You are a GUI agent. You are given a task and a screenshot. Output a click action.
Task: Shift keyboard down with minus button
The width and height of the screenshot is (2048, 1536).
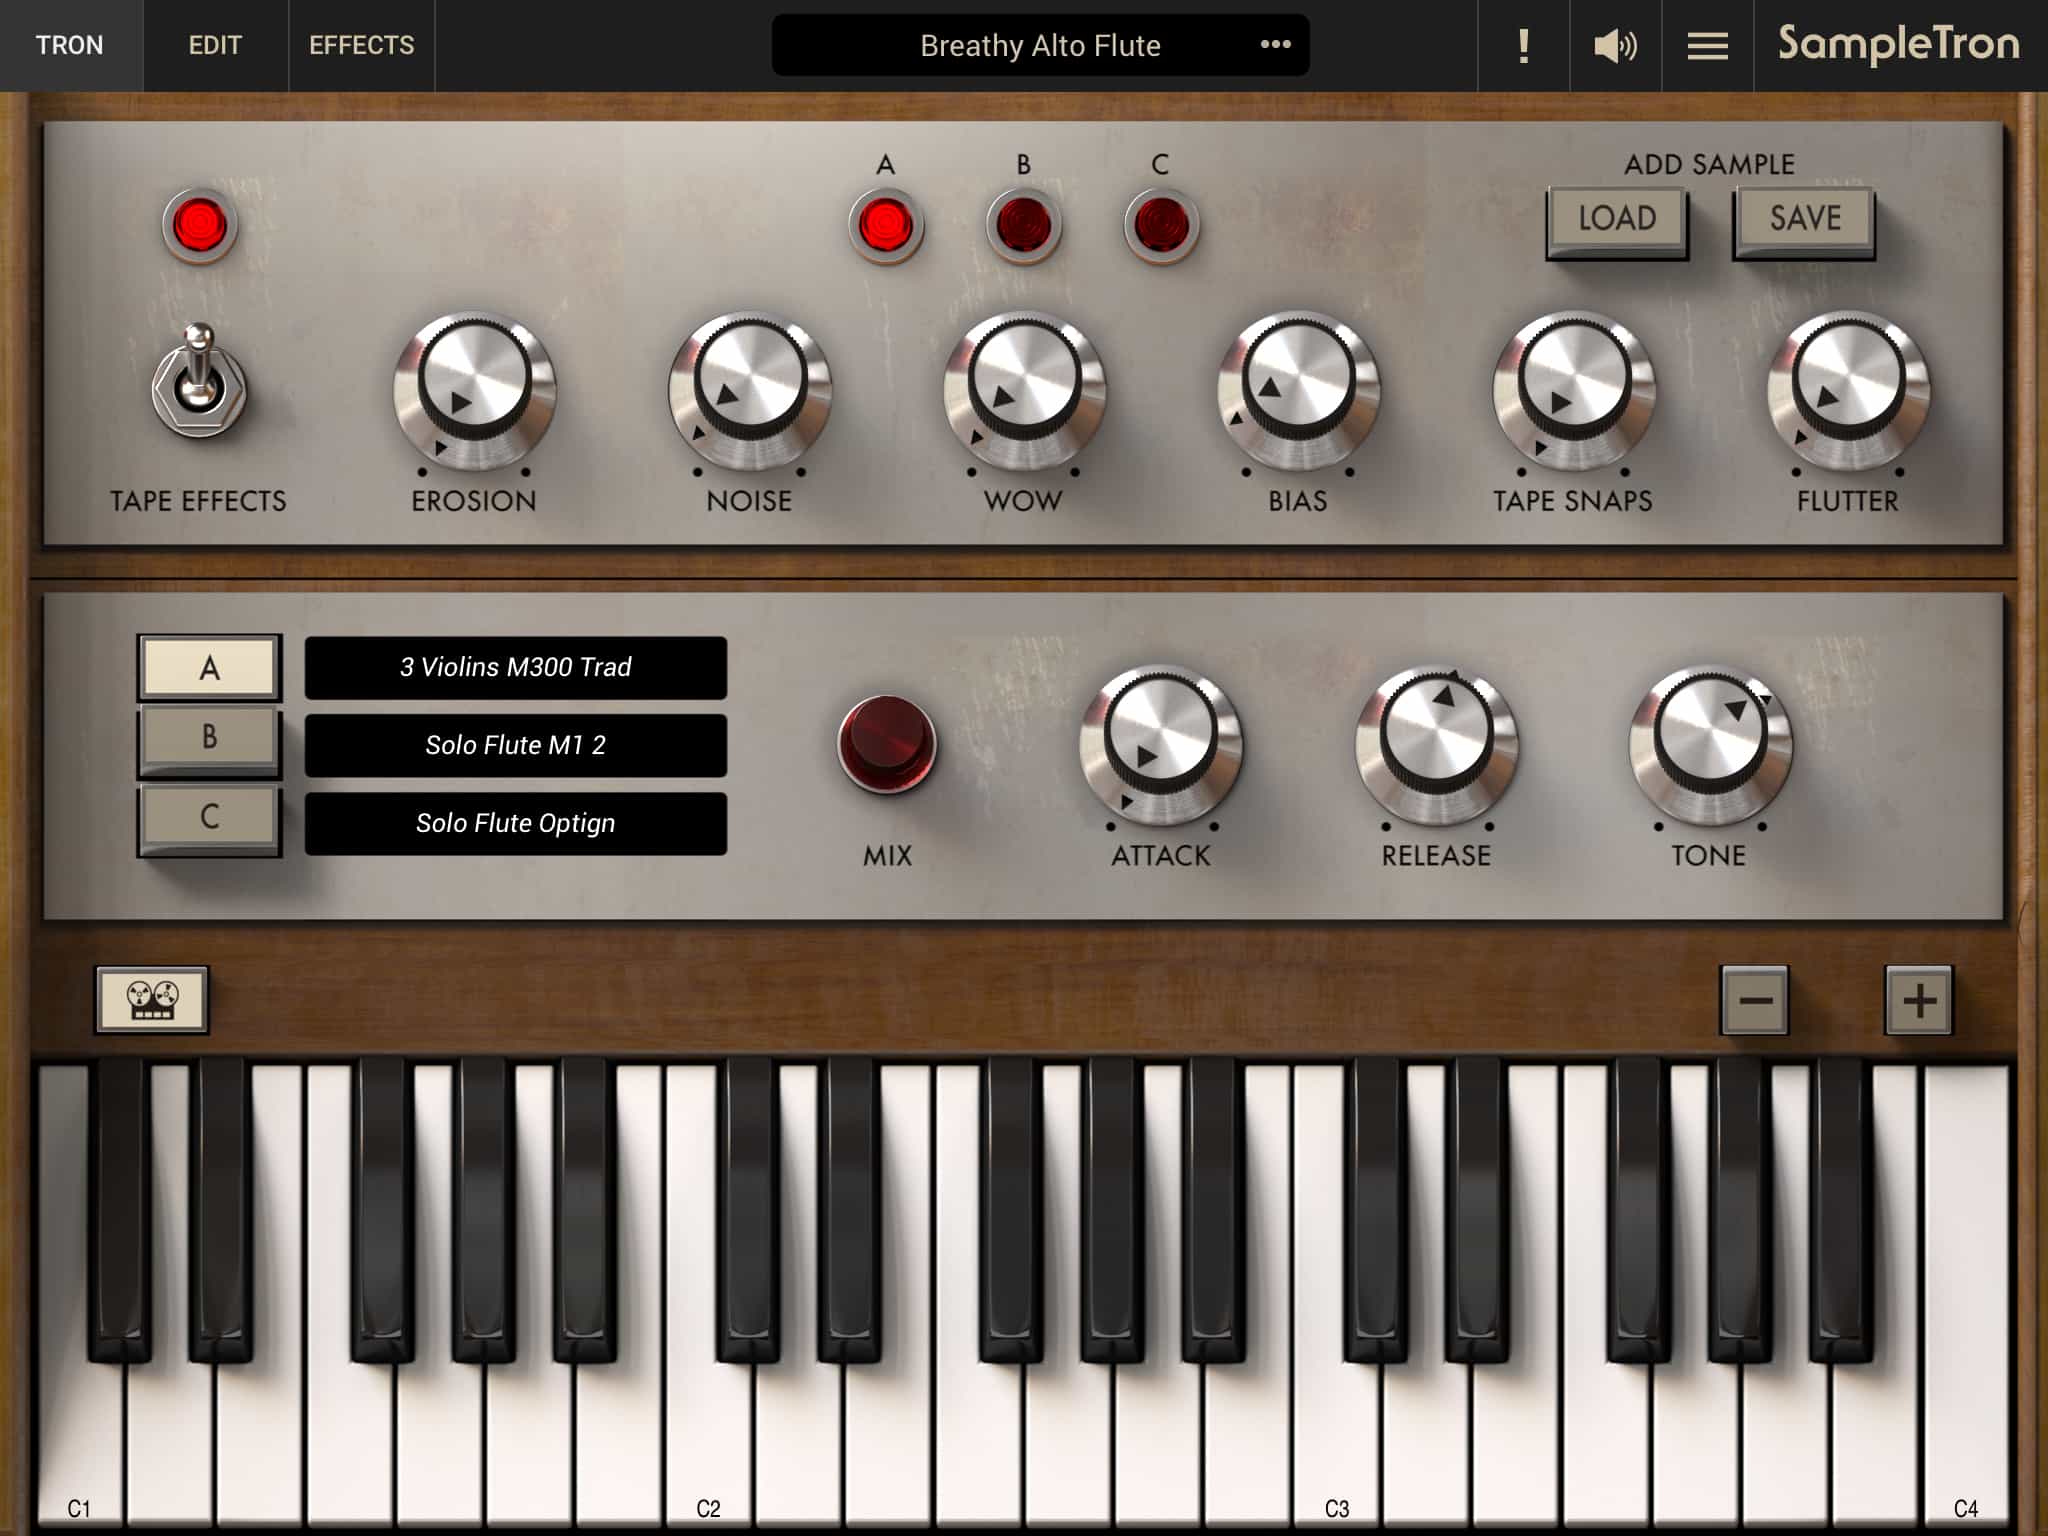point(1755,1000)
